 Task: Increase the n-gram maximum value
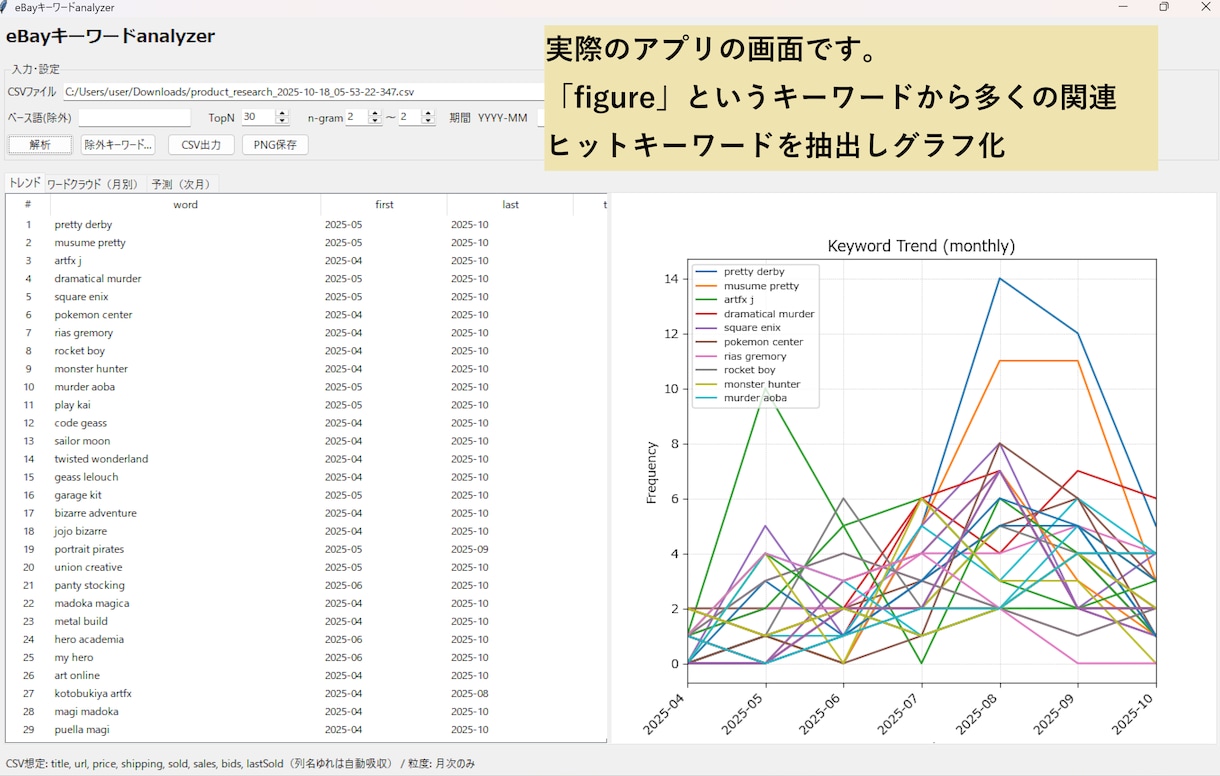pos(428,113)
